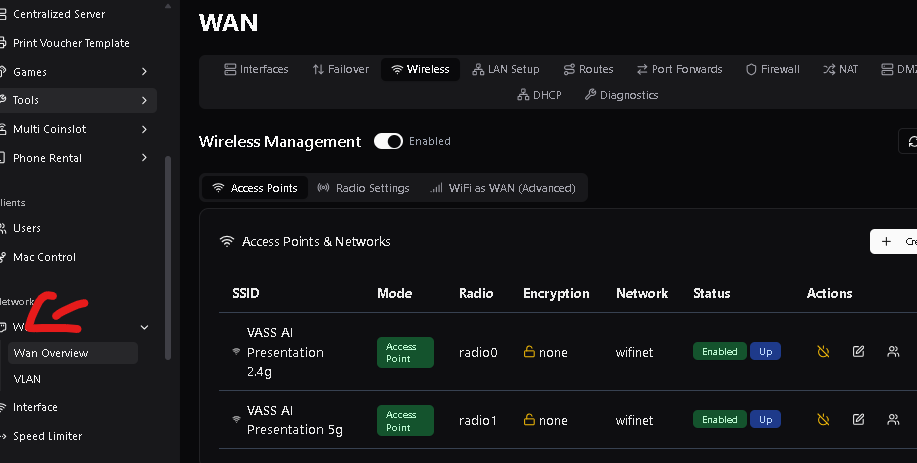Open Users in the sidebar
Viewport: 917px width, 463px height.
(x=26, y=228)
